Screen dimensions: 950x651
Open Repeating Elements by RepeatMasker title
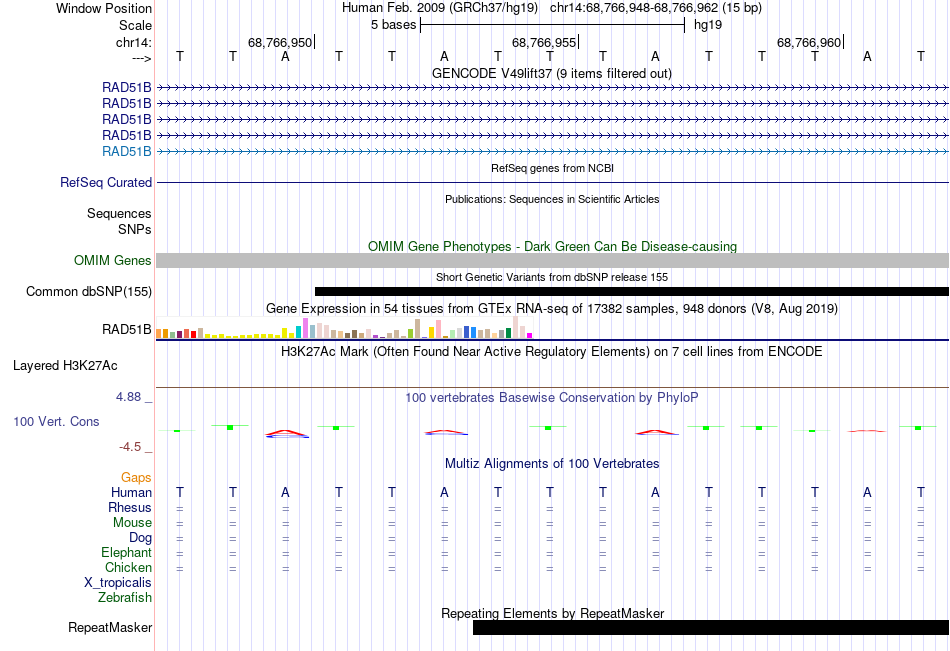[552, 613]
